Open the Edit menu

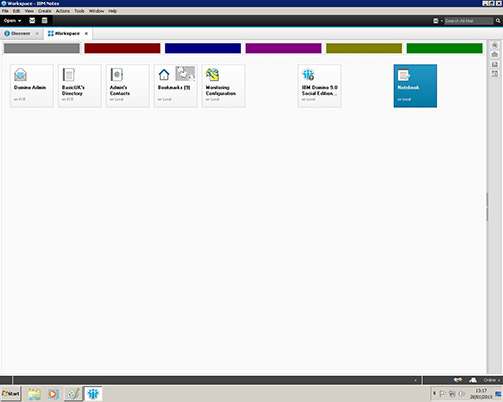[x=16, y=11]
